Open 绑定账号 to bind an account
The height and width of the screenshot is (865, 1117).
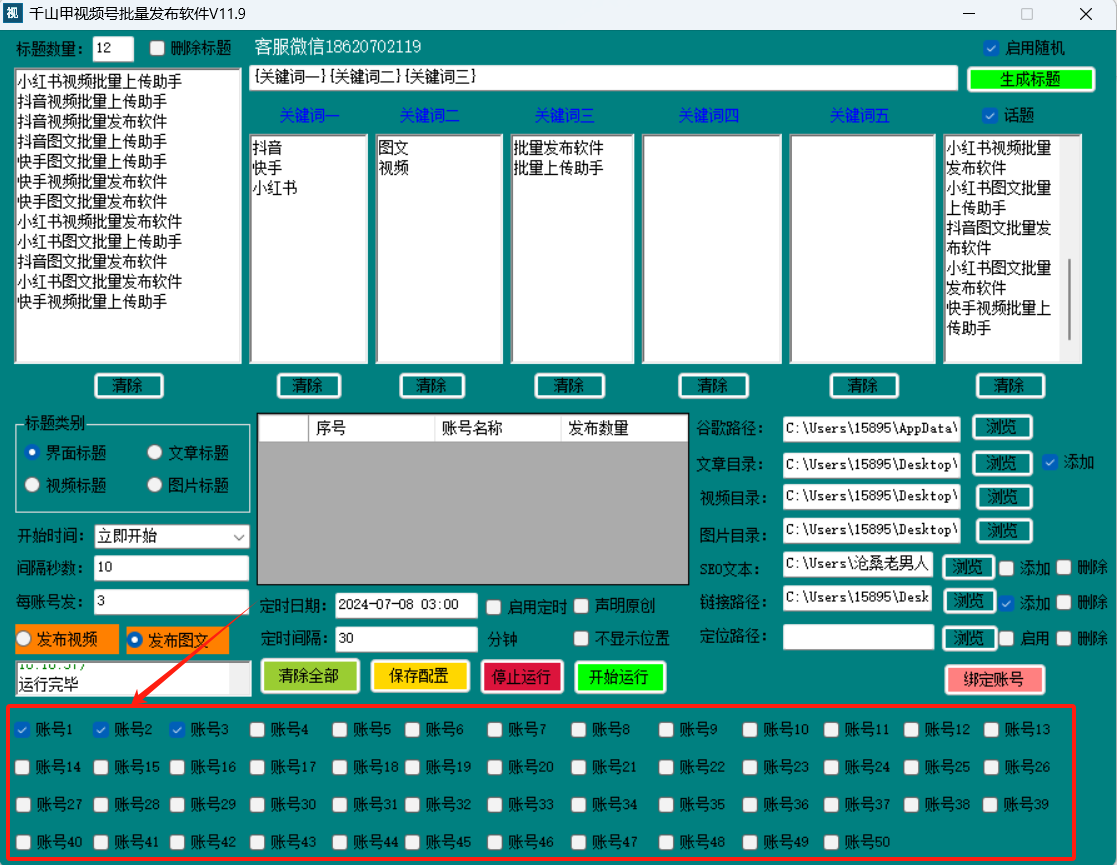994,679
